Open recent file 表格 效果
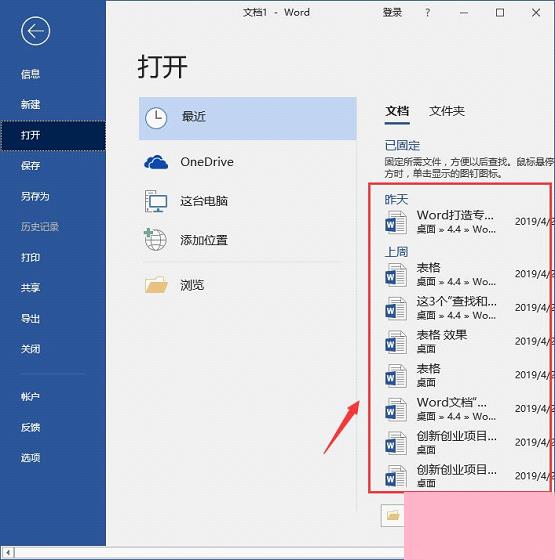The height and width of the screenshot is (560, 555). pos(442,335)
